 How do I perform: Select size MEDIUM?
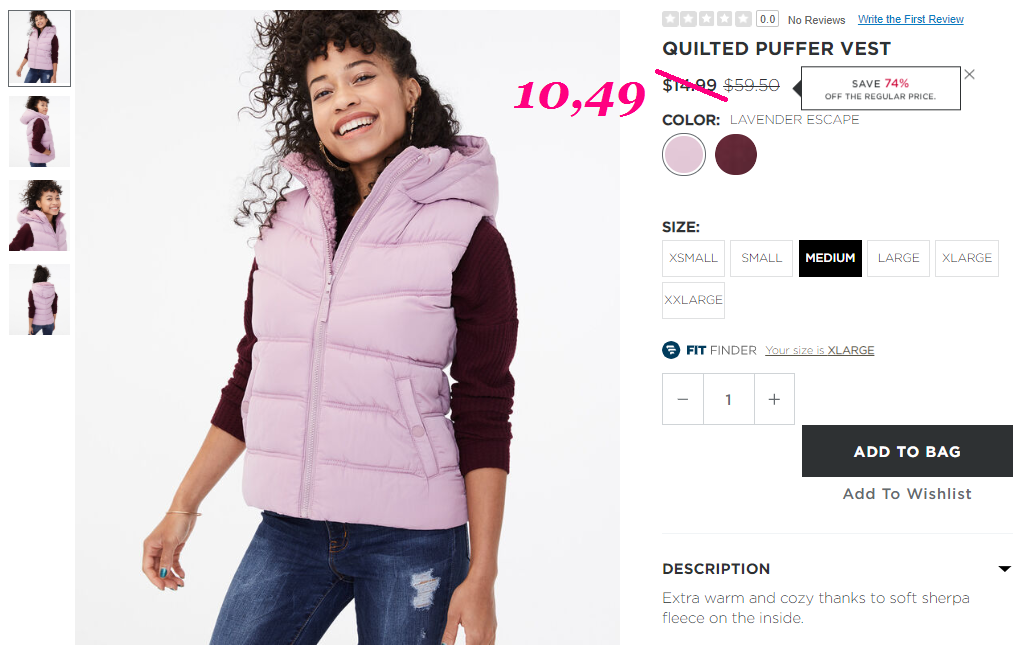click(830, 258)
